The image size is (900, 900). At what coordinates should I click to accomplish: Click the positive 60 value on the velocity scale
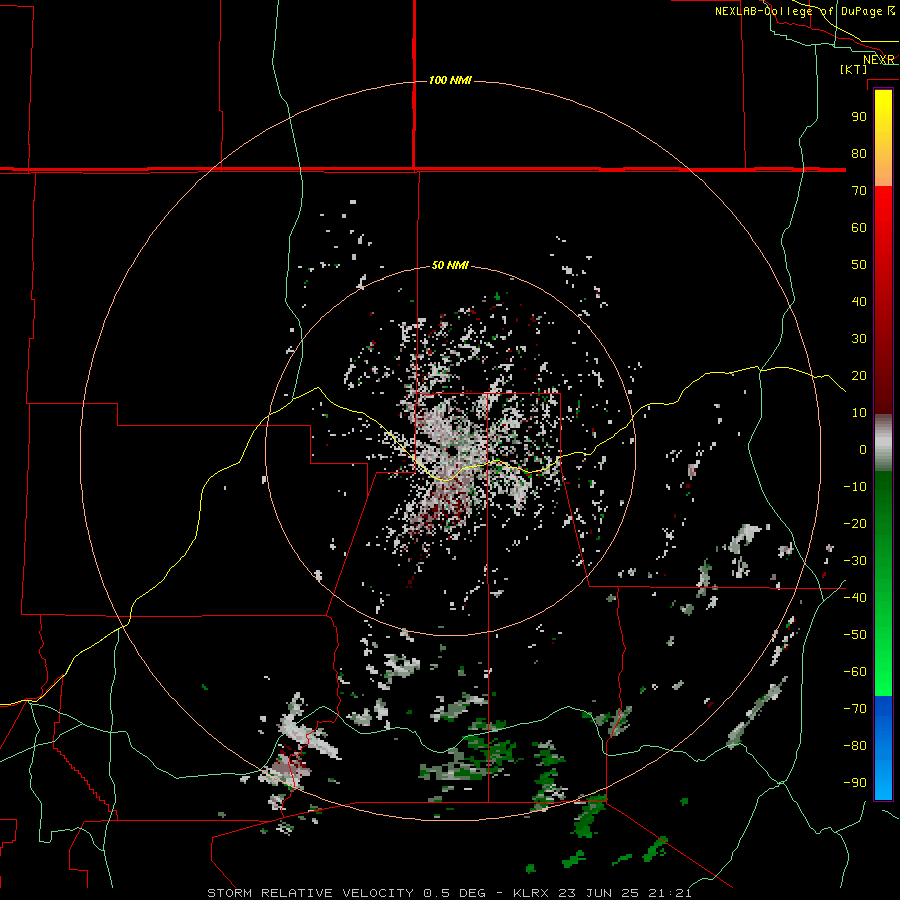[x=859, y=228]
